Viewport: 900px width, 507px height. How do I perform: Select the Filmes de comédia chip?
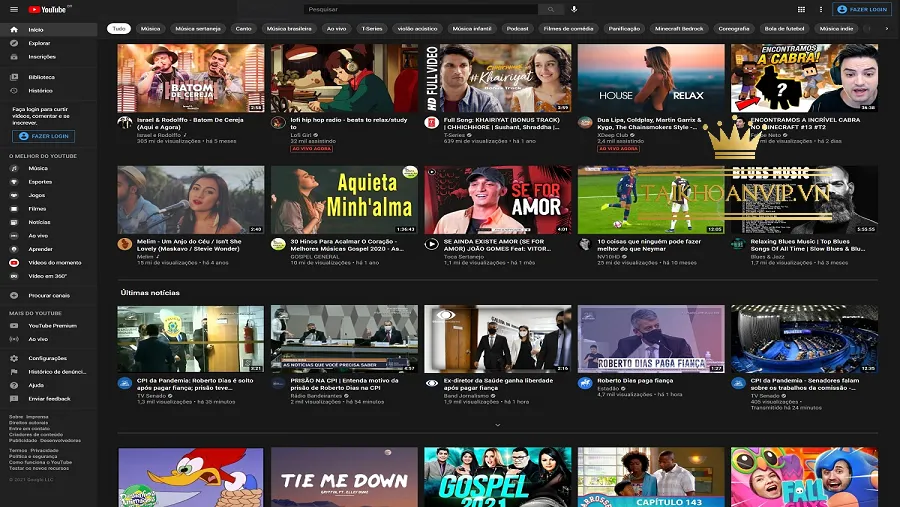point(568,28)
